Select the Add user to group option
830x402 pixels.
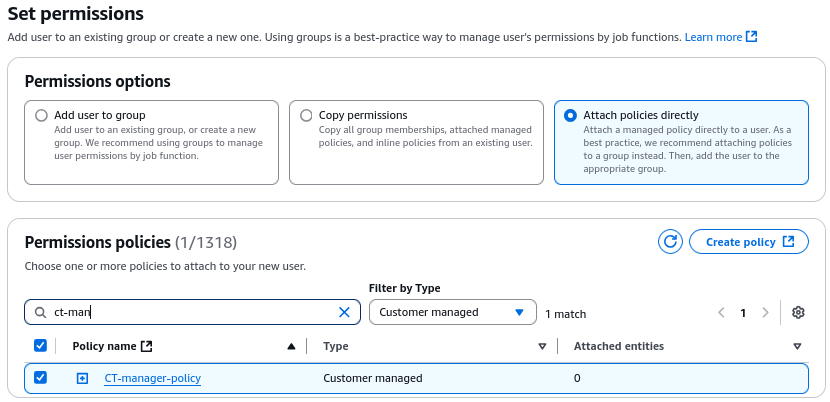(41, 115)
